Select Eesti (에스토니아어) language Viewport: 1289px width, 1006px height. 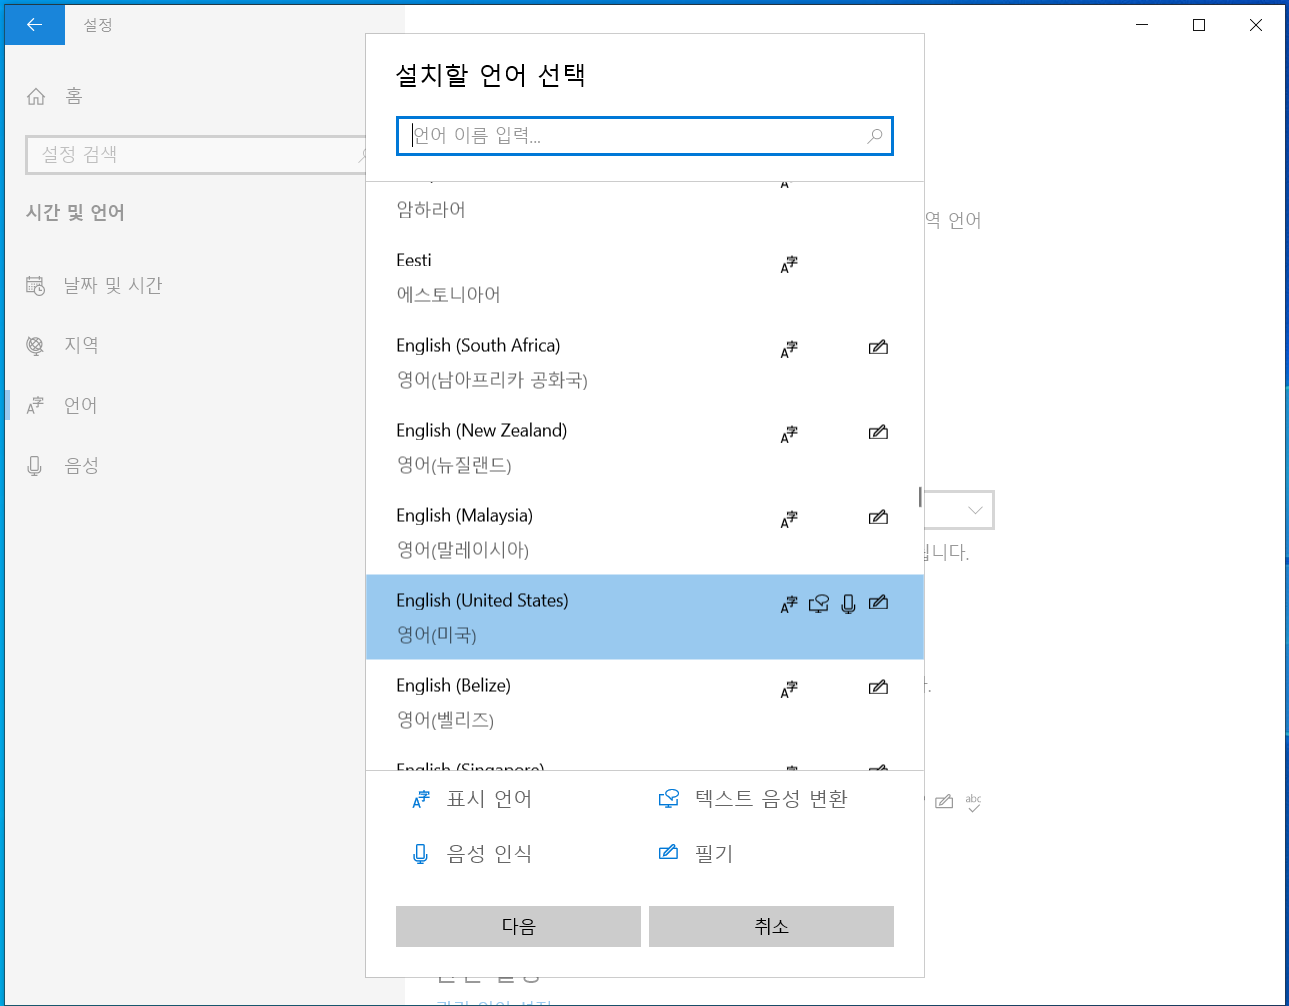coord(645,277)
